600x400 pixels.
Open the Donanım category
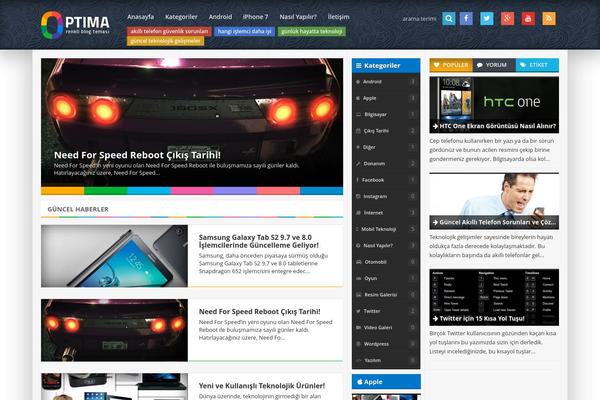(386, 163)
